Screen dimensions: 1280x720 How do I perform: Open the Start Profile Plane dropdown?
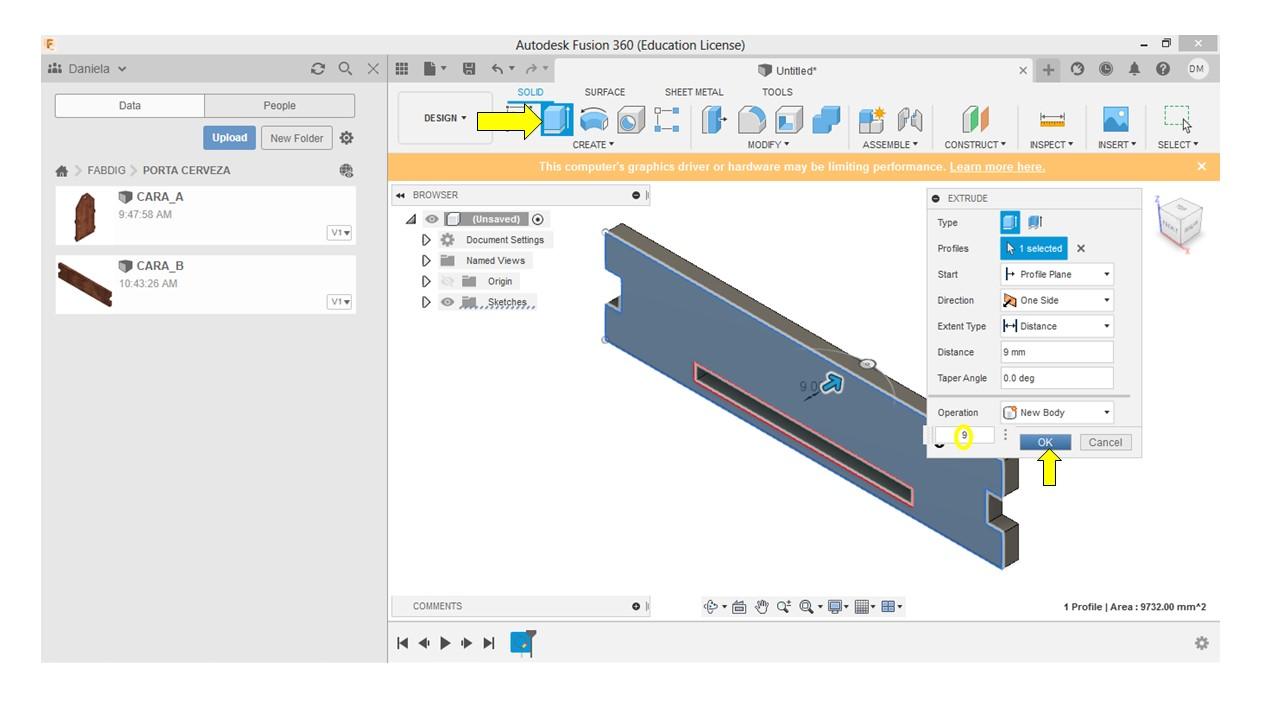(x=1057, y=274)
